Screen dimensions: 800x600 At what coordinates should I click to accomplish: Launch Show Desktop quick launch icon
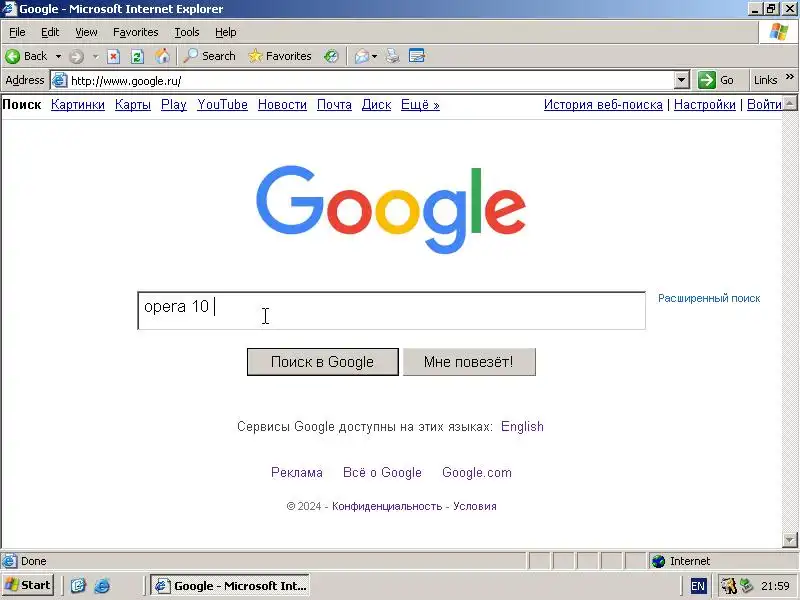[78, 585]
